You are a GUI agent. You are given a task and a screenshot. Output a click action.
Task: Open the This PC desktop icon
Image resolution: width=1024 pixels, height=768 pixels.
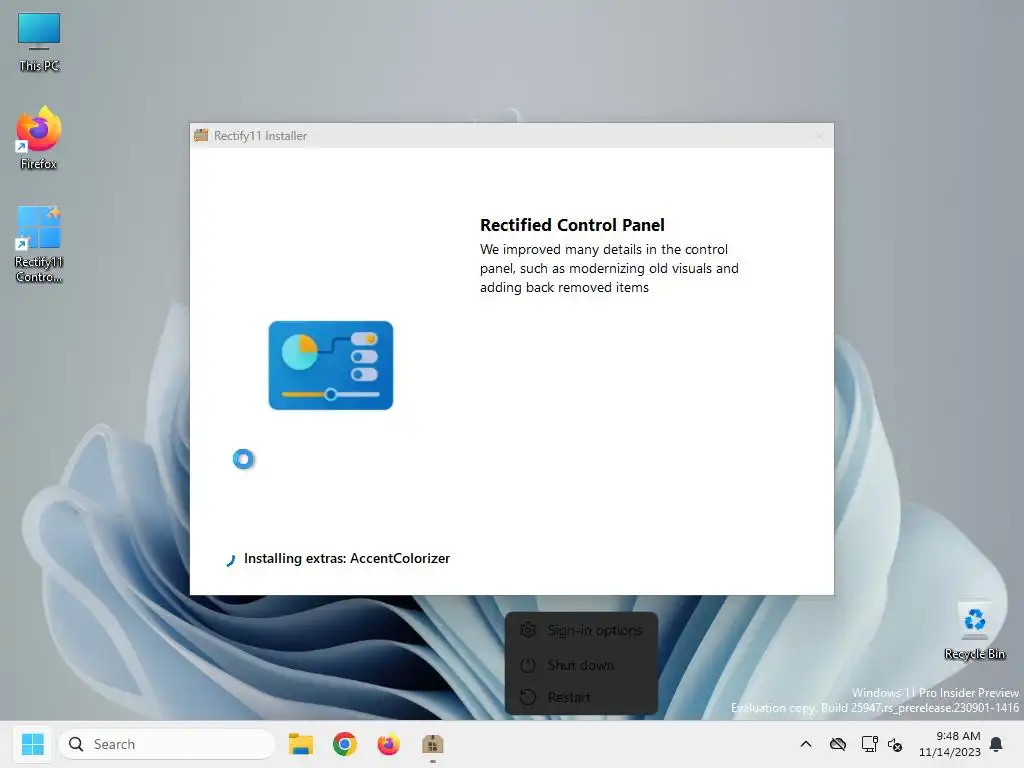(x=39, y=41)
